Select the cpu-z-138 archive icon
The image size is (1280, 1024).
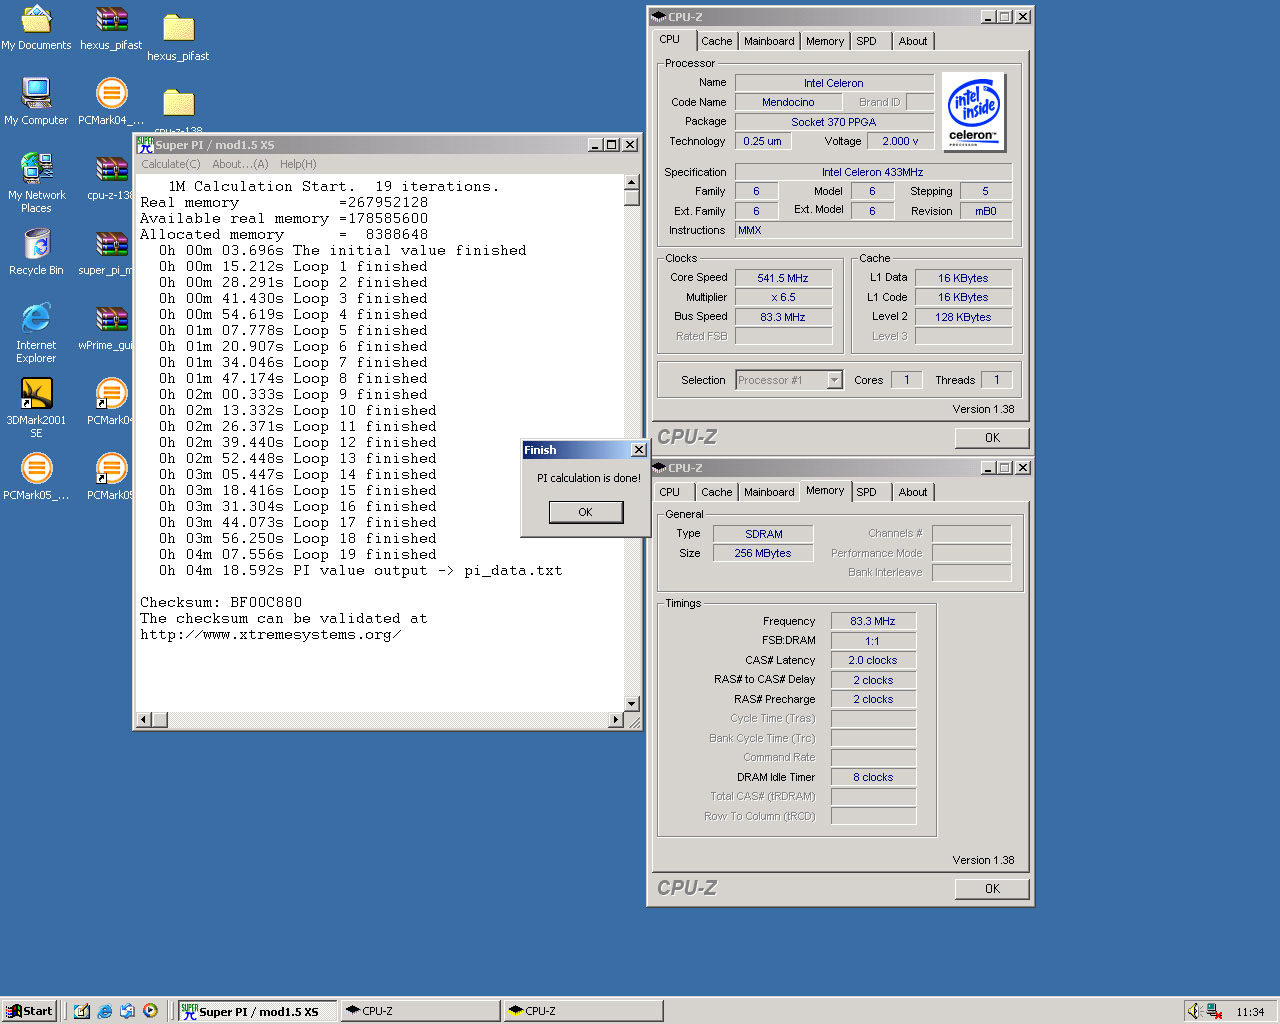(111, 176)
